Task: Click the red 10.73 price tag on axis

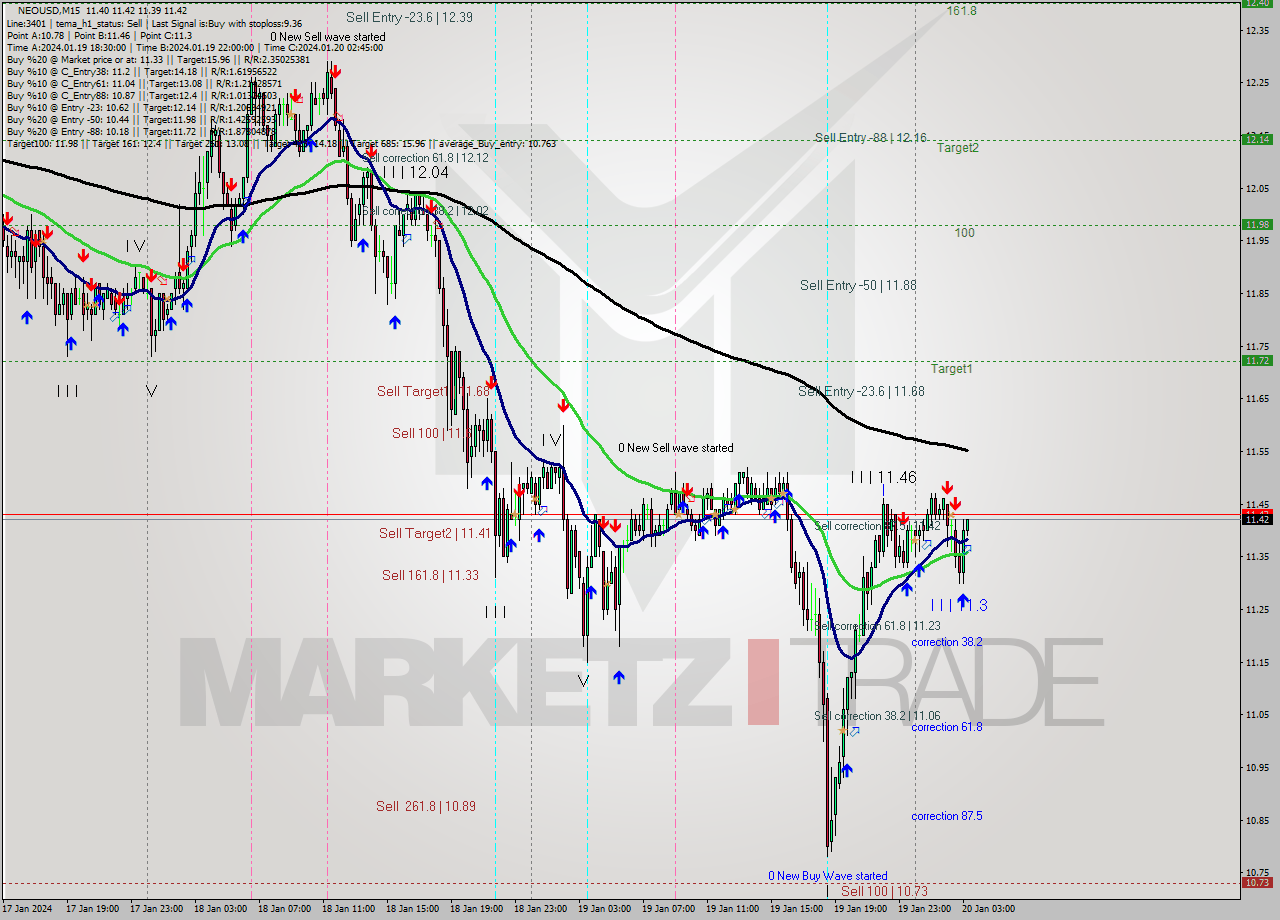Action: [1257, 882]
